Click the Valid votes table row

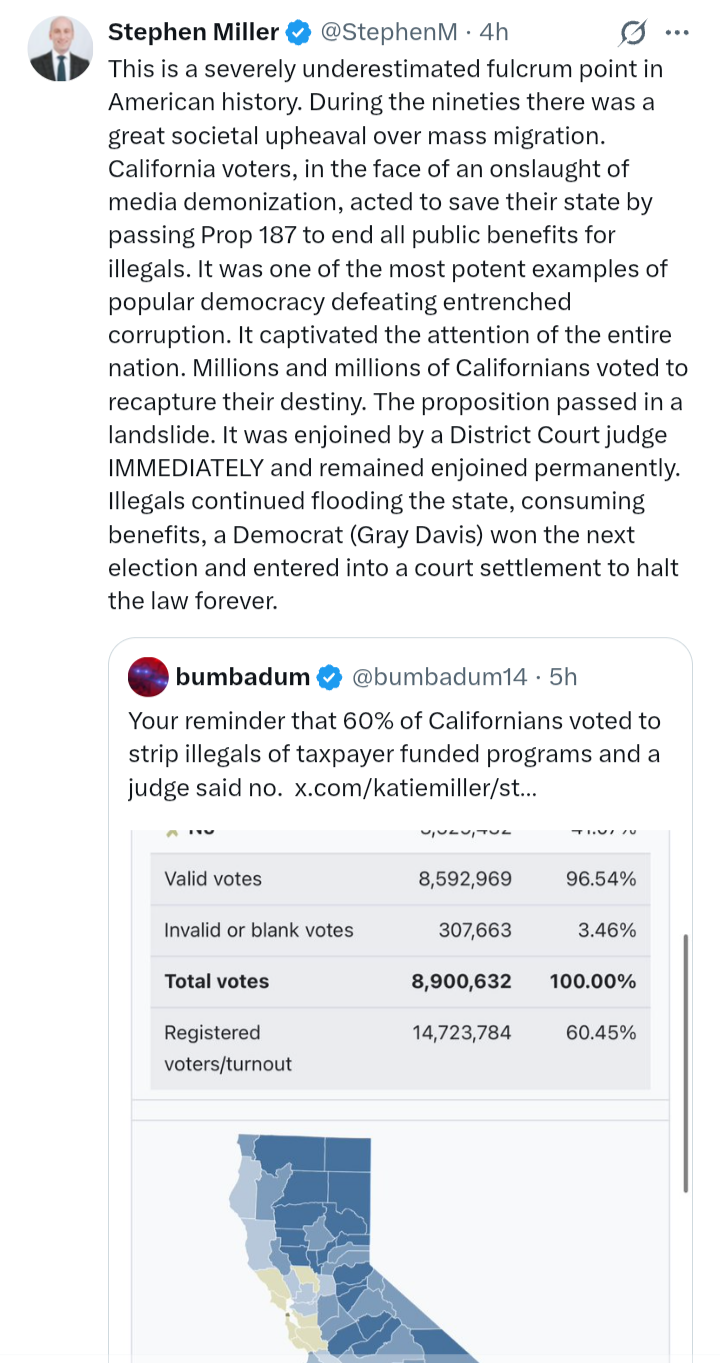[x=400, y=879]
